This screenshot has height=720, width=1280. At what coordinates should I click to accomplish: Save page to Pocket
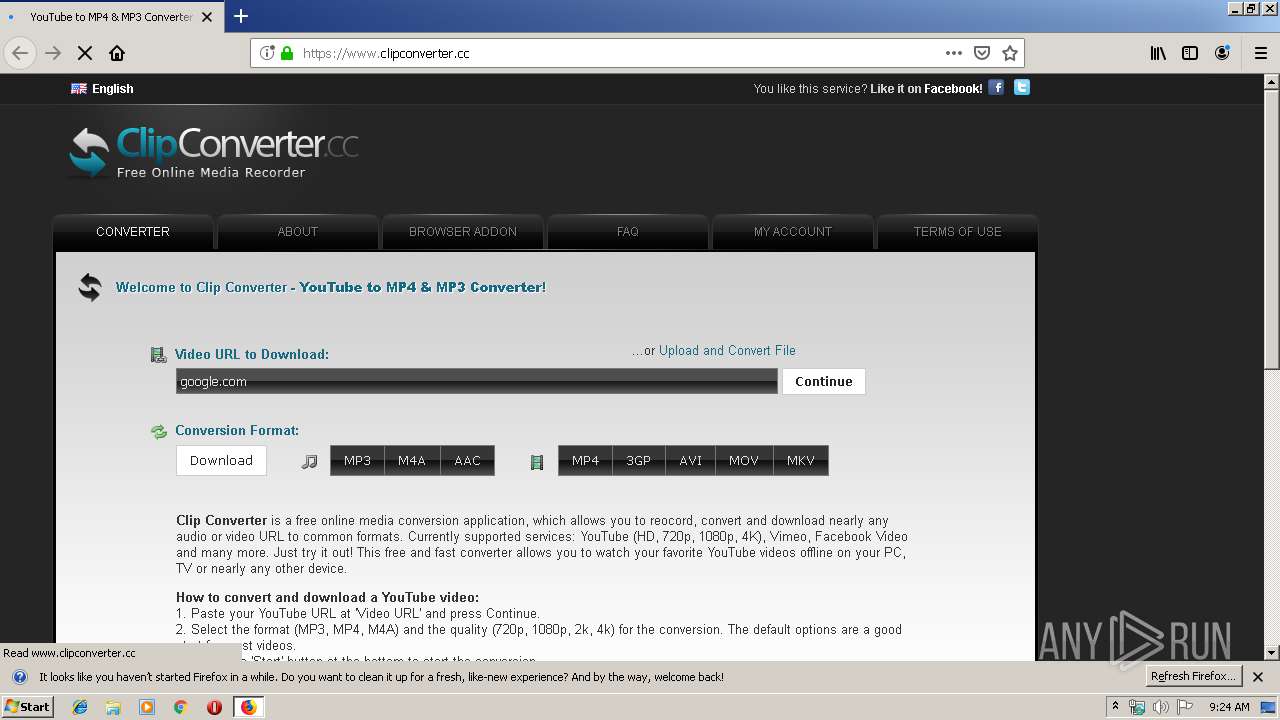point(982,53)
